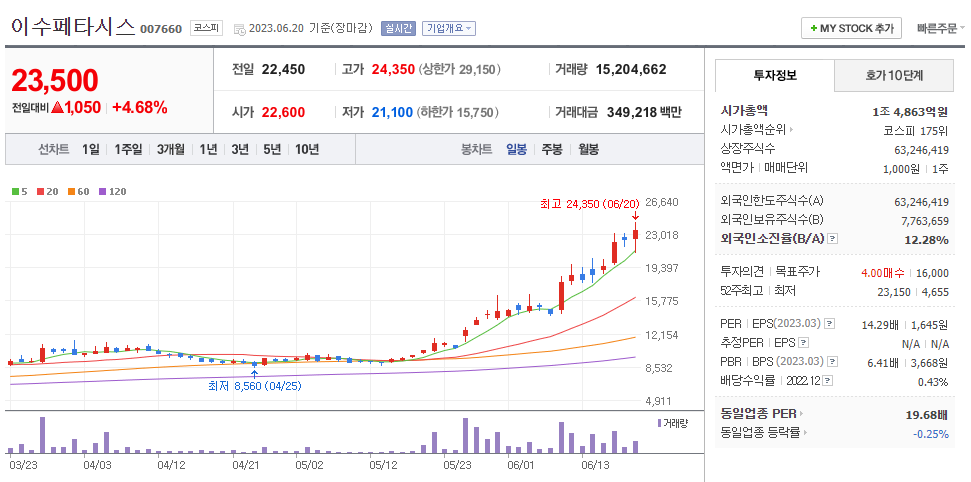This screenshot has height=482, width=971.
Task: Select the 1일 line chart period
Action: [90, 149]
